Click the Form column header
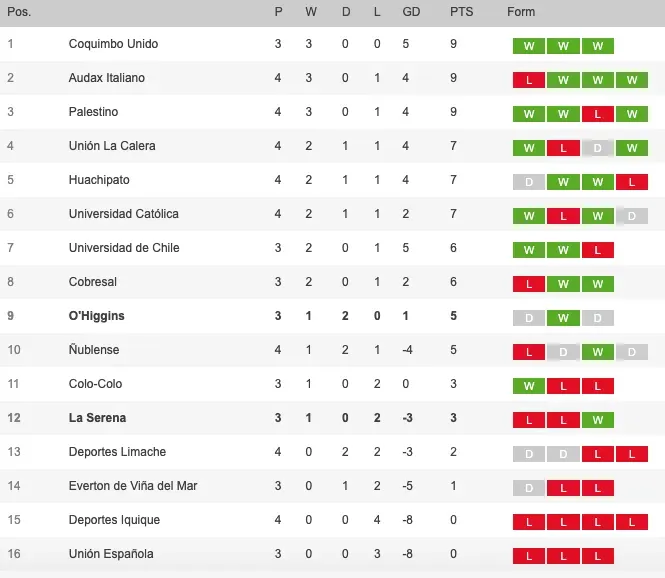Image resolution: width=665 pixels, height=578 pixels. [521, 12]
